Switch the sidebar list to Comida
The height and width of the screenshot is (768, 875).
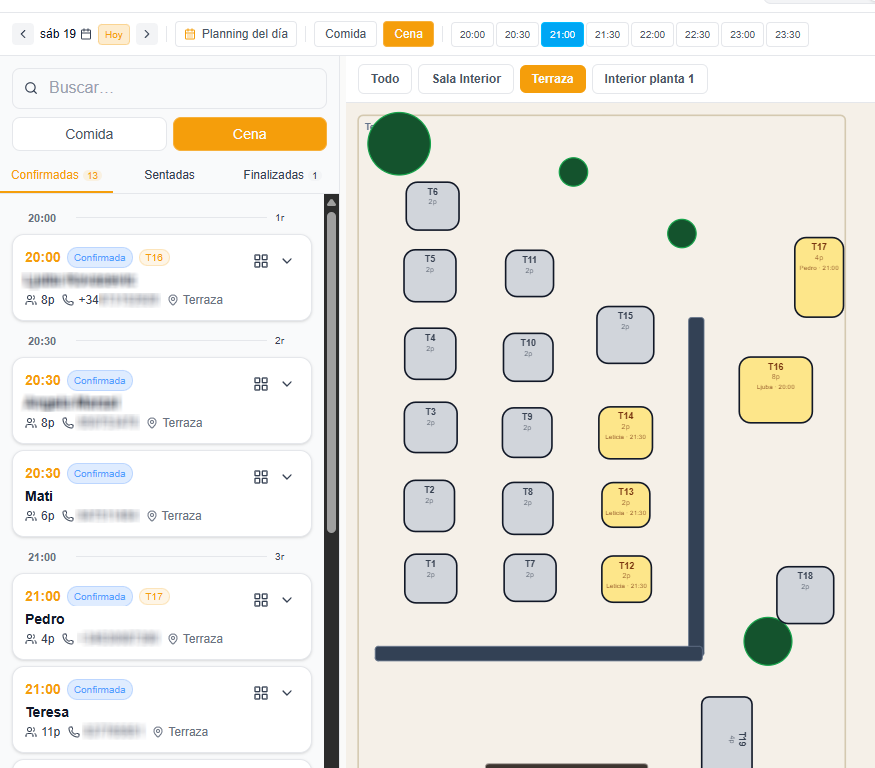coord(89,134)
